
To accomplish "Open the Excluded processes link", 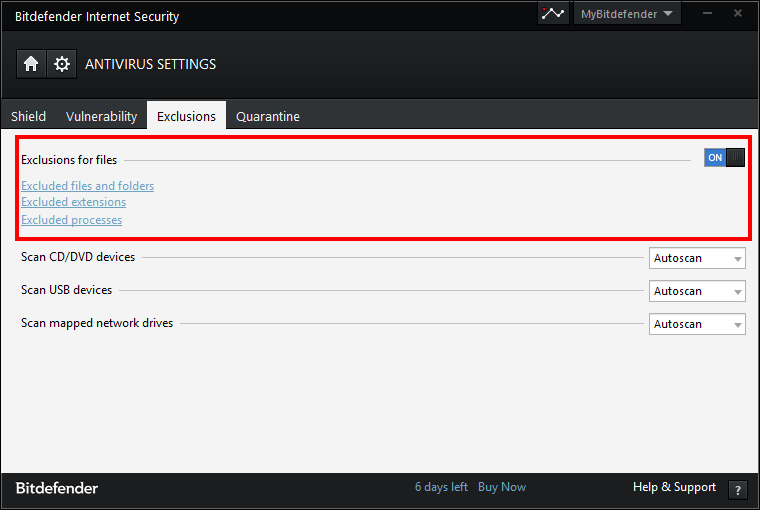I will [x=71, y=220].
